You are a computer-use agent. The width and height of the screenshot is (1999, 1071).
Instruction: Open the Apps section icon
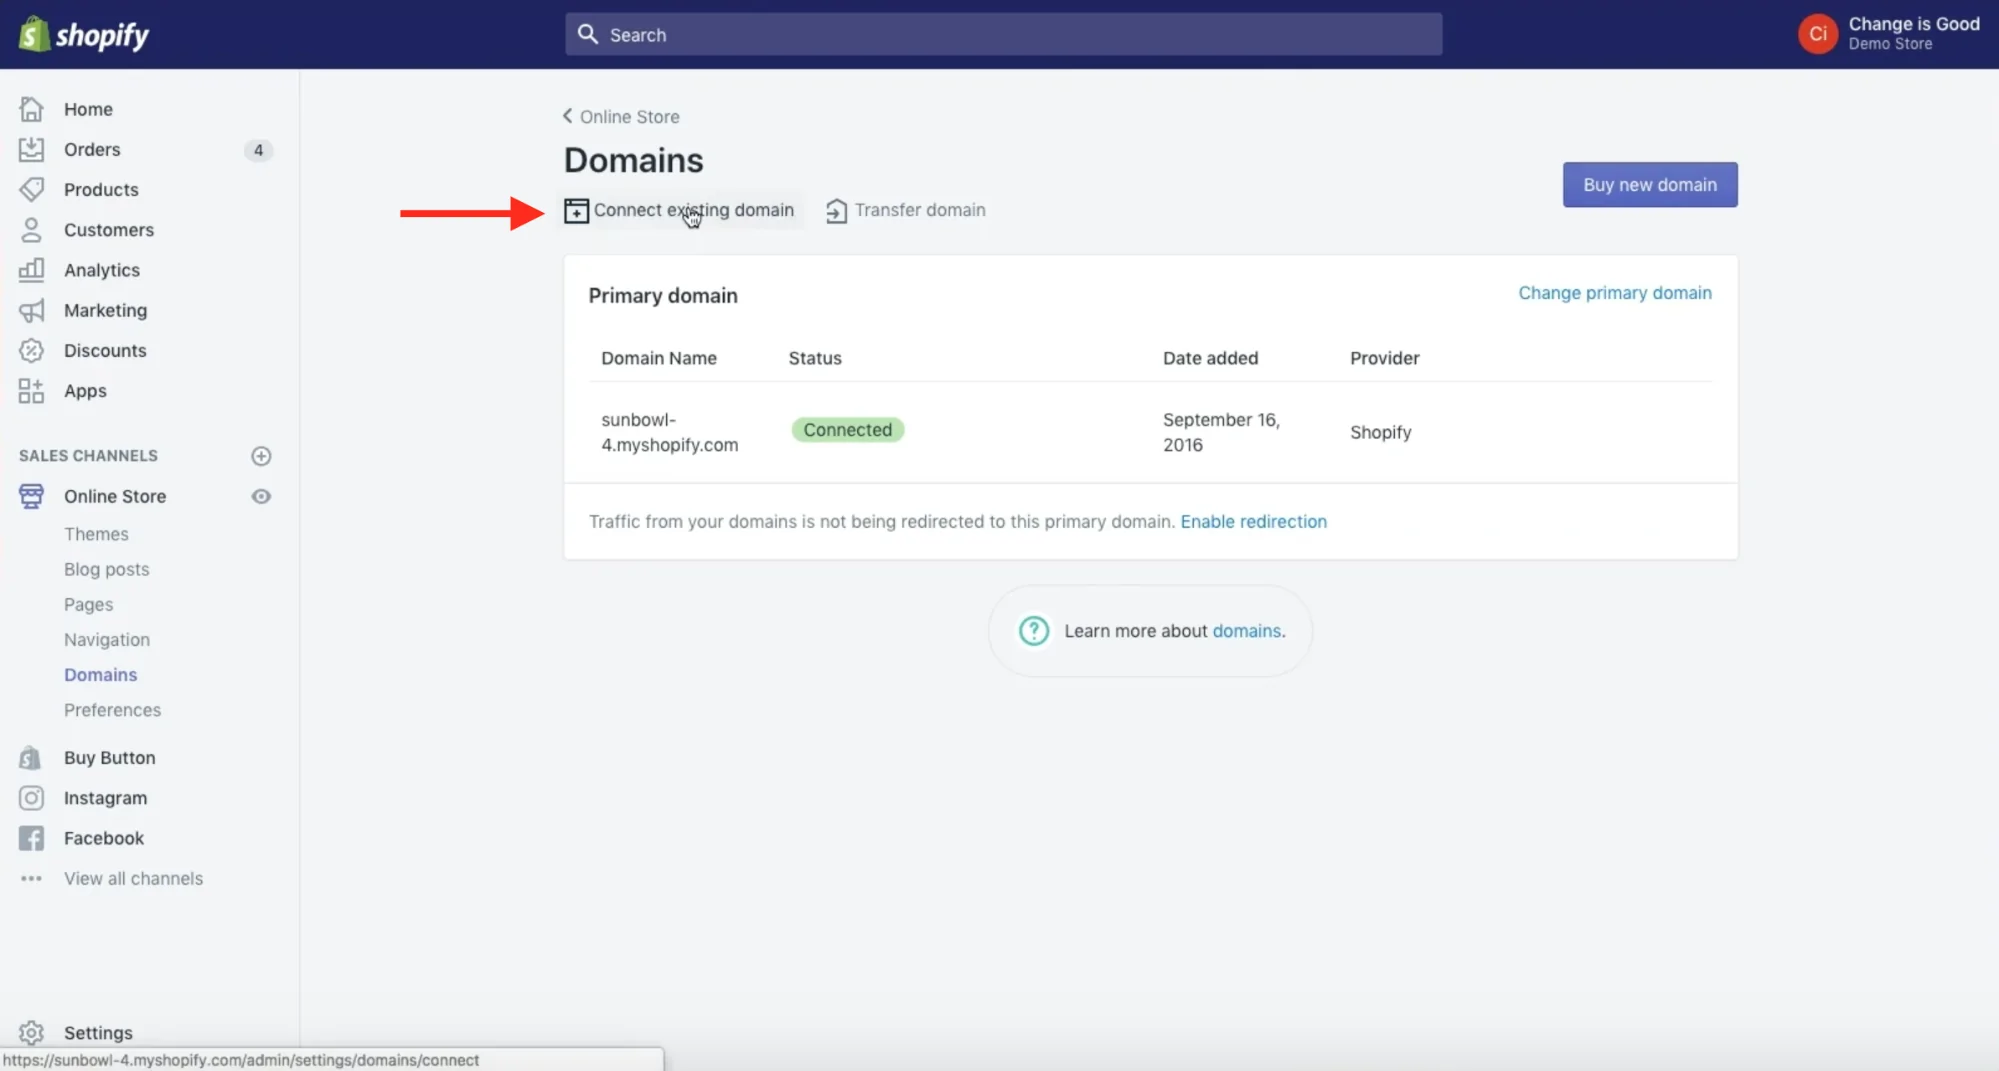click(x=31, y=391)
